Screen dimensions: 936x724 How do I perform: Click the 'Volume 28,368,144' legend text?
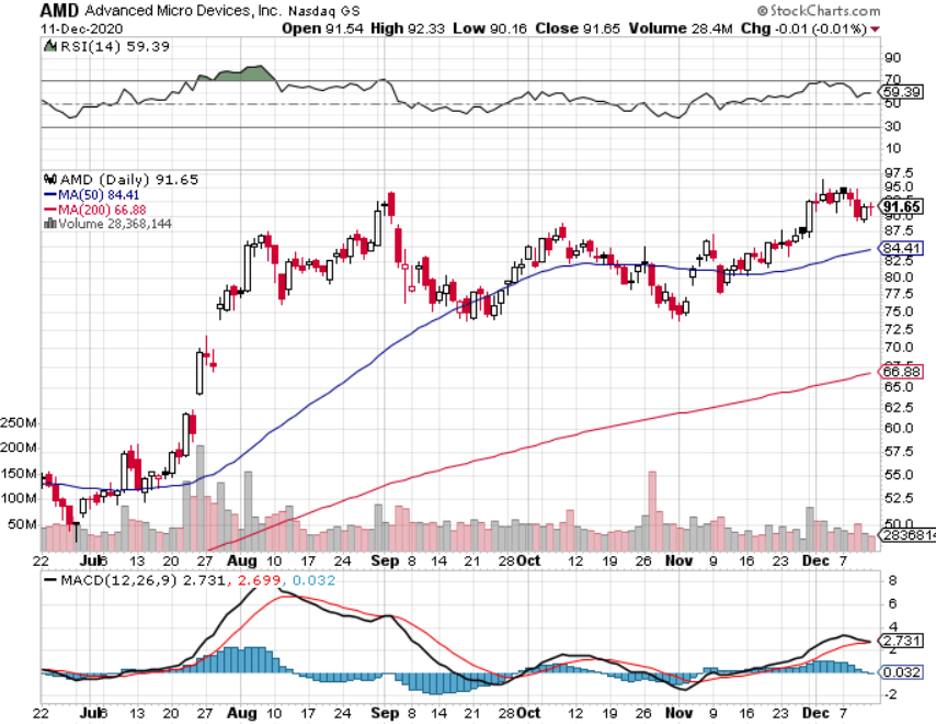115,224
